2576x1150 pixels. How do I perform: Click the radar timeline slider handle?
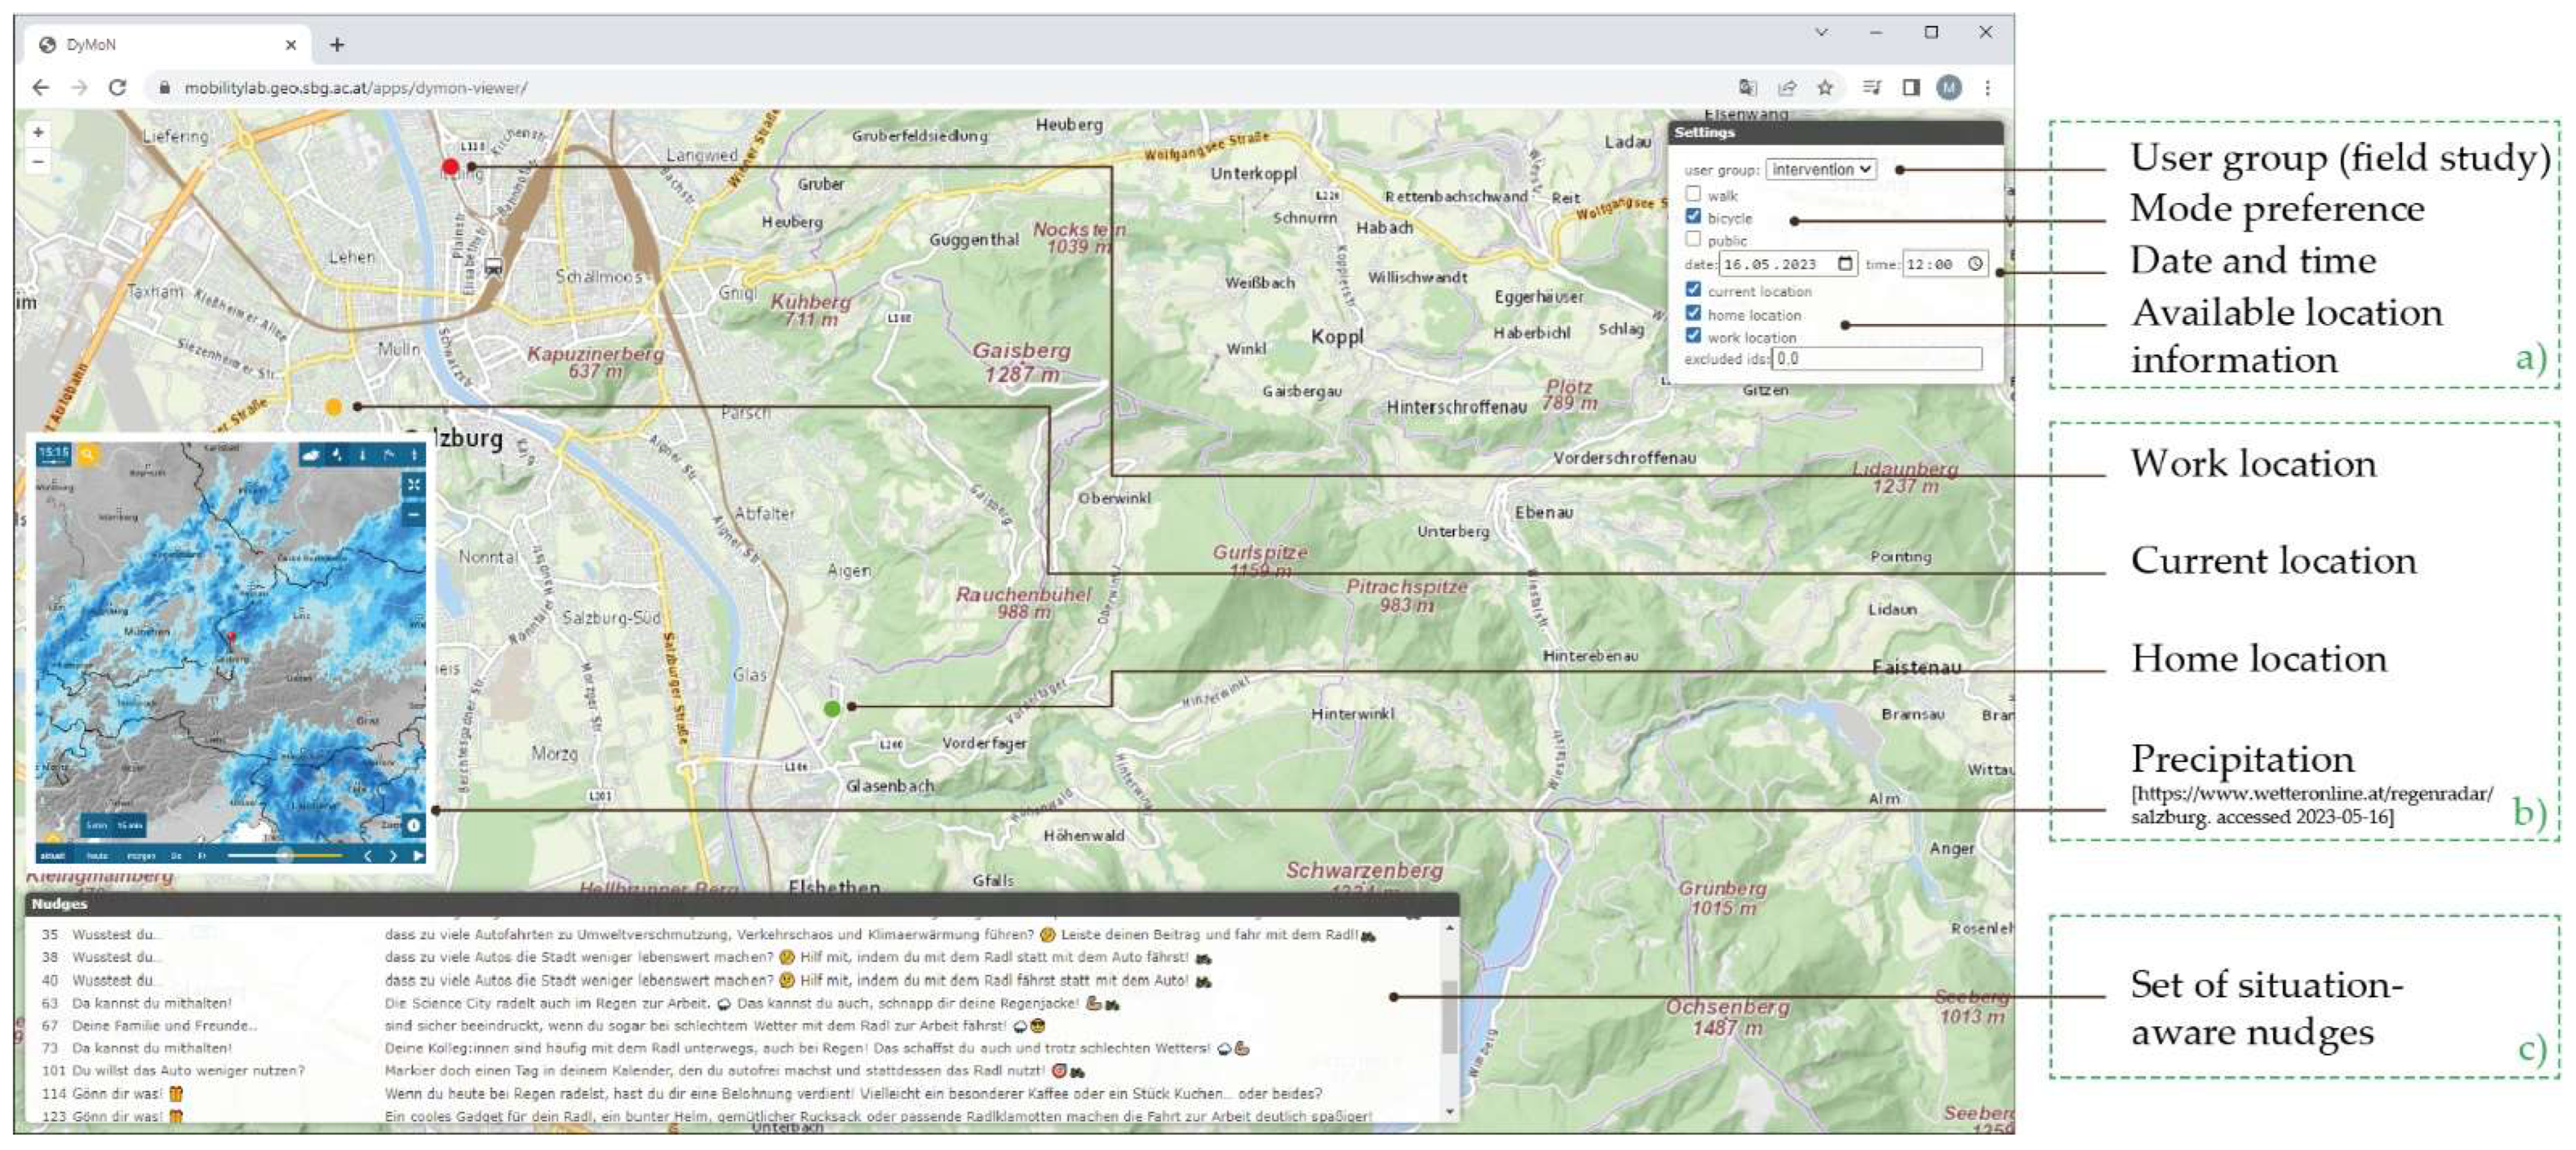(286, 856)
